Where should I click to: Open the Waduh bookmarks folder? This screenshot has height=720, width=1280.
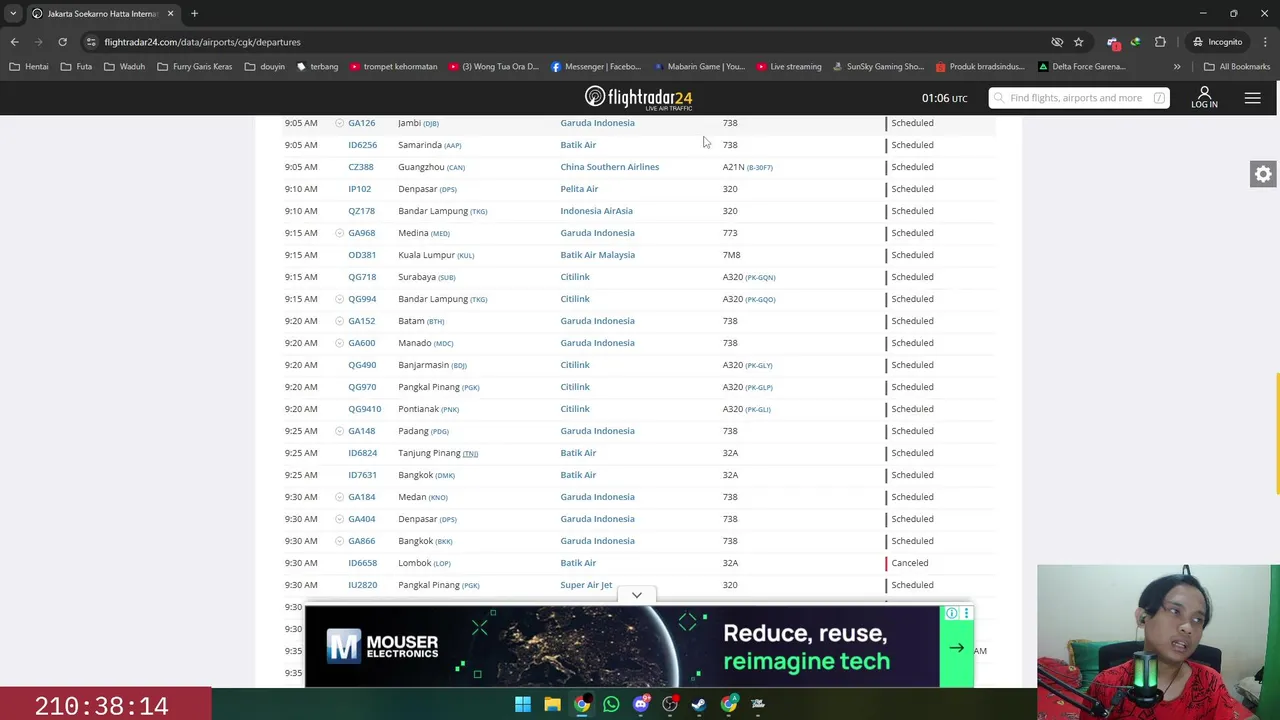tap(124, 67)
